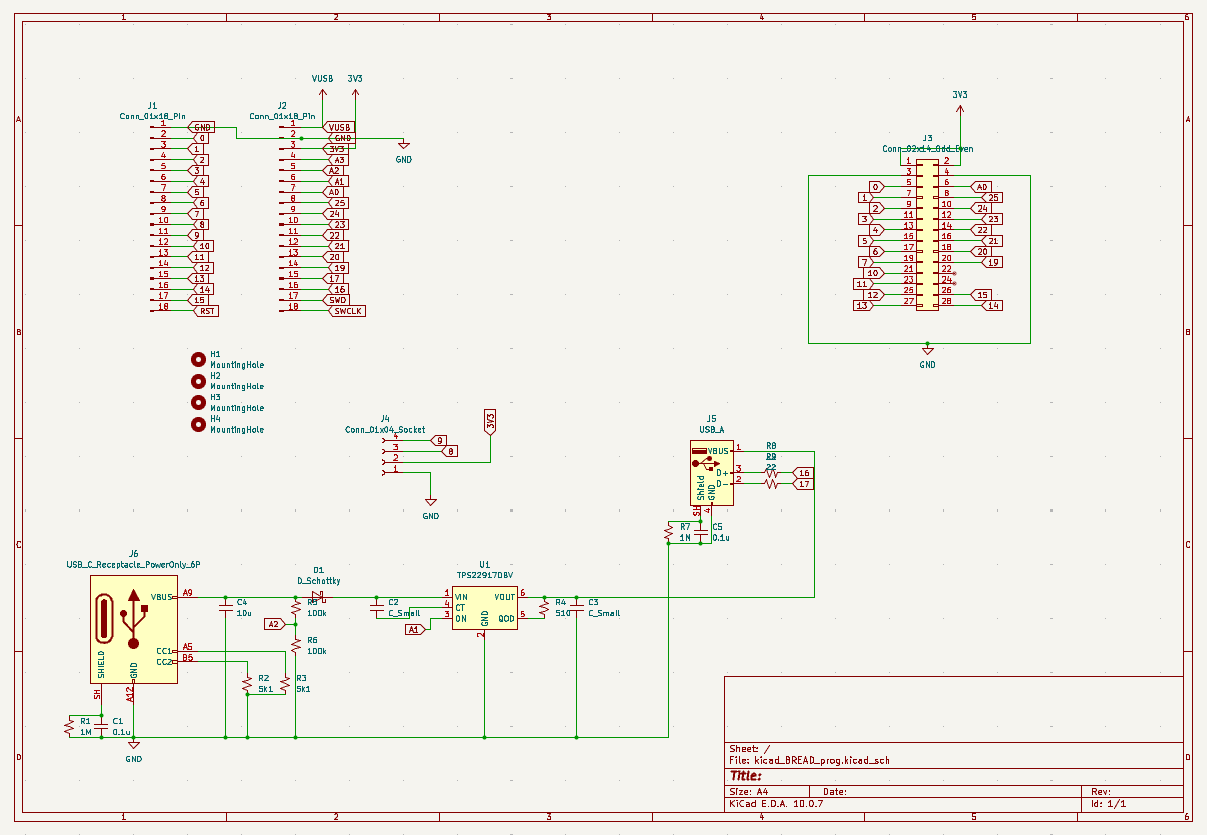Select label 13 at J3 pin 27
Image resolution: width=1207 pixels, height=835 pixels.
coord(863,306)
